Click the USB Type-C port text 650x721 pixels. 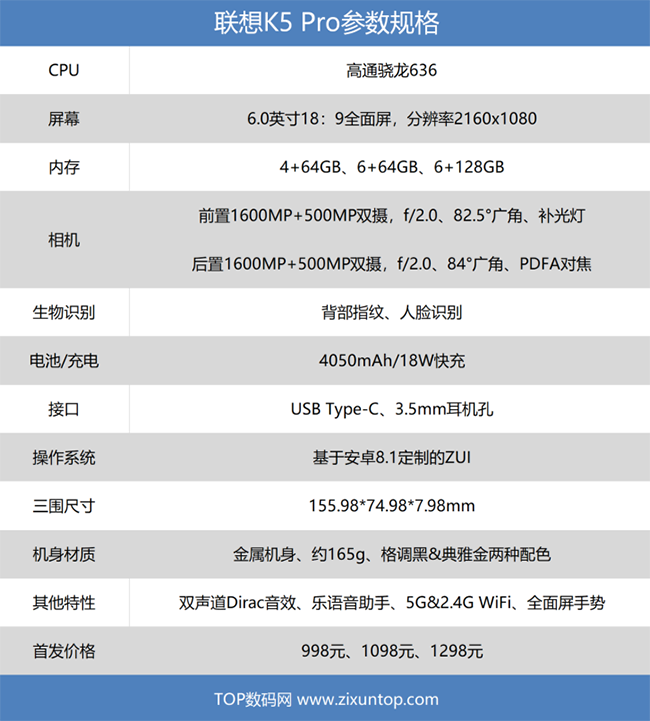391,409
